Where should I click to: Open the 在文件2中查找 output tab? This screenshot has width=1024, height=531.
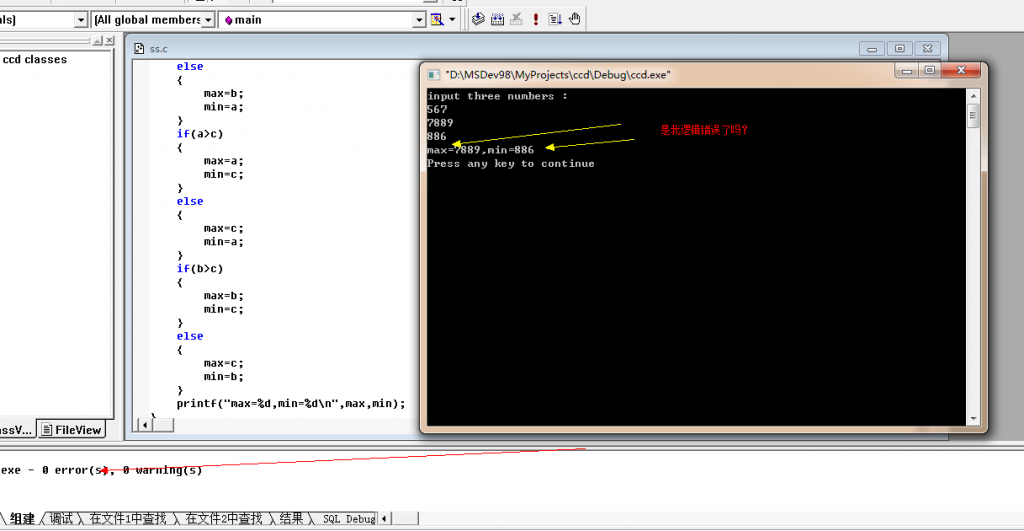224,519
